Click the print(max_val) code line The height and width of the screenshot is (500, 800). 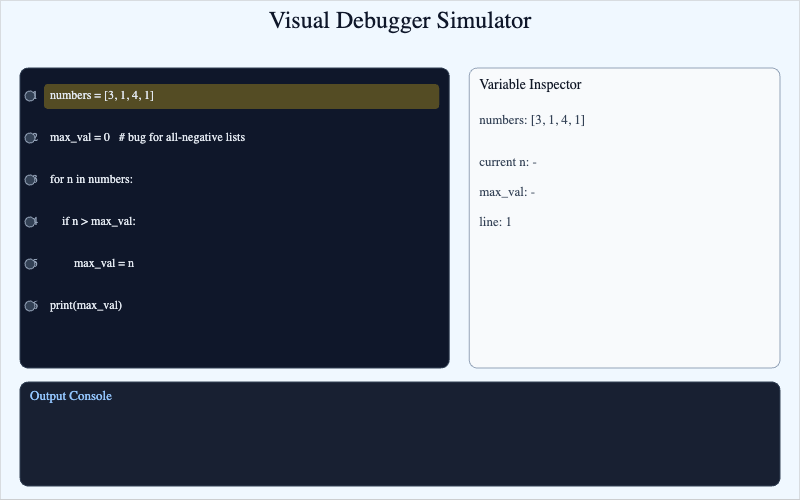pos(86,305)
